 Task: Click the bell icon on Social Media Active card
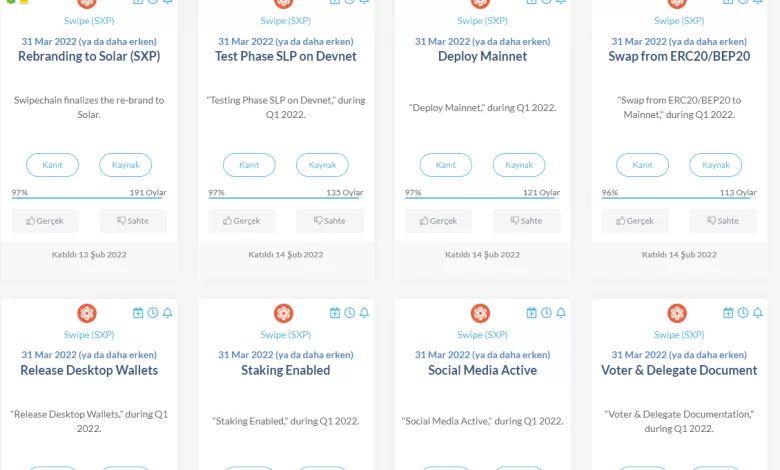click(561, 313)
